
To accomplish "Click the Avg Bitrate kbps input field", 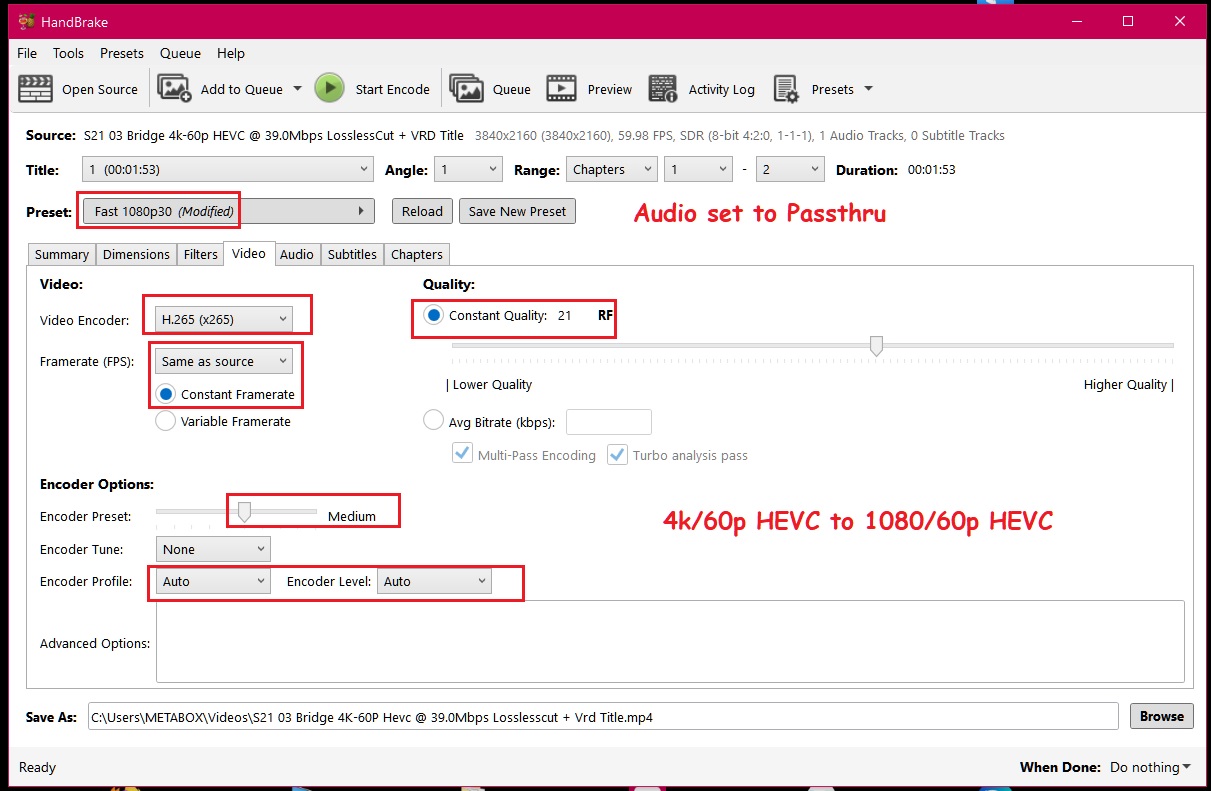I will click(609, 422).
